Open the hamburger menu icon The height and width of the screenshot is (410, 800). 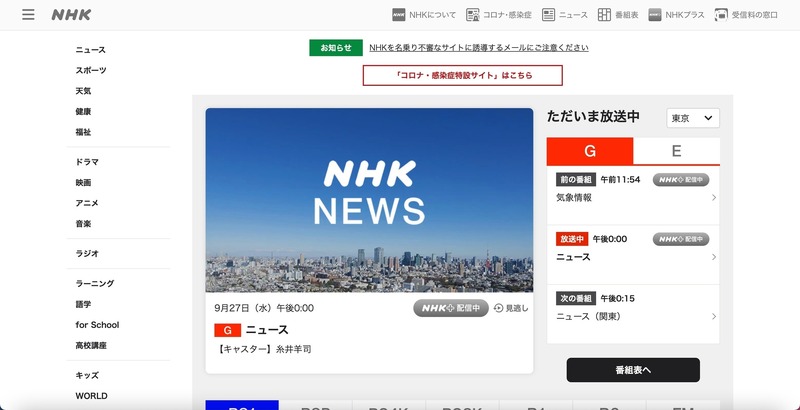[28, 15]
